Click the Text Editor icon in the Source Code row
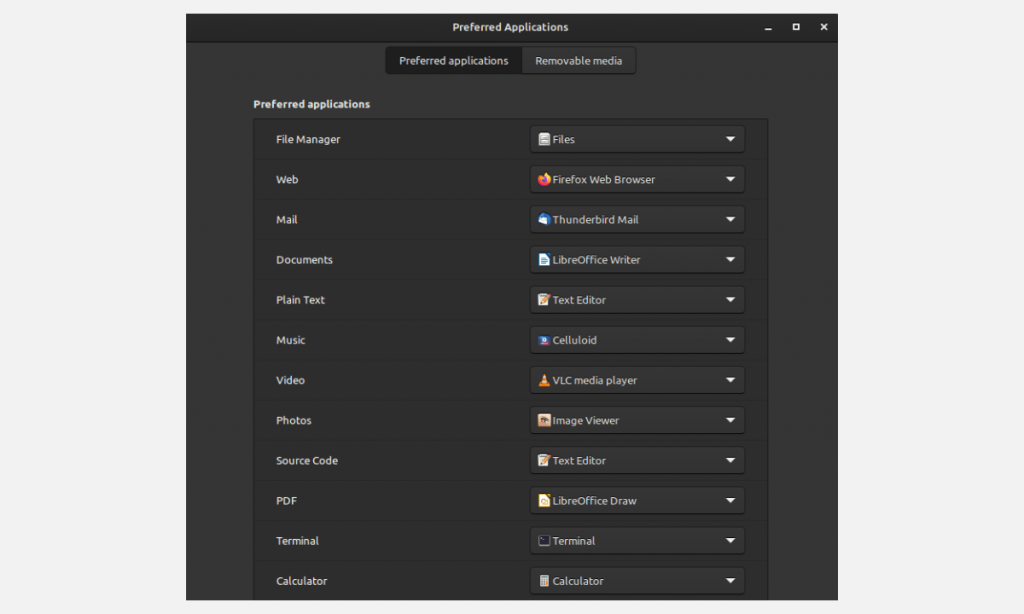1024x614 pixels. click(544, 460)
